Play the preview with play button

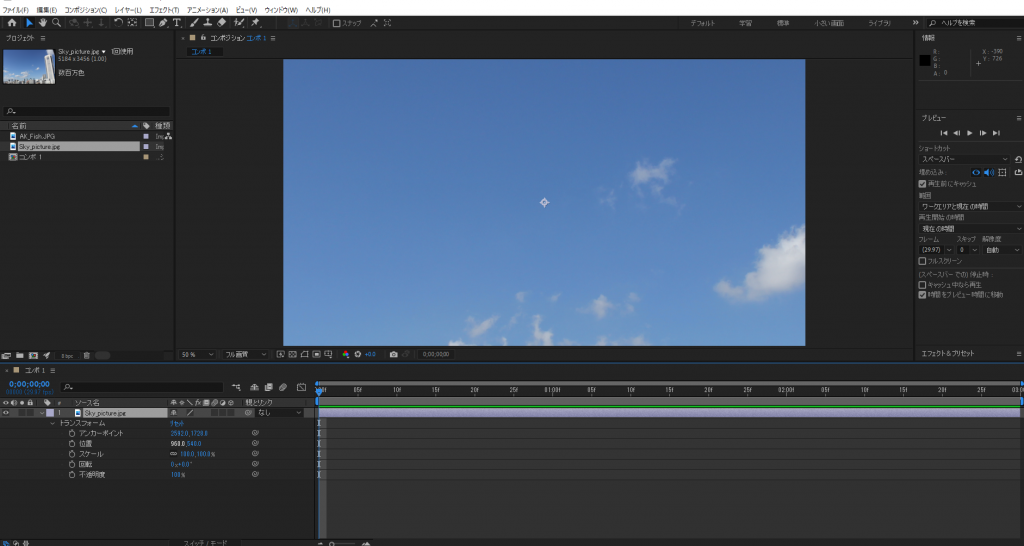[x=970, y=133]
